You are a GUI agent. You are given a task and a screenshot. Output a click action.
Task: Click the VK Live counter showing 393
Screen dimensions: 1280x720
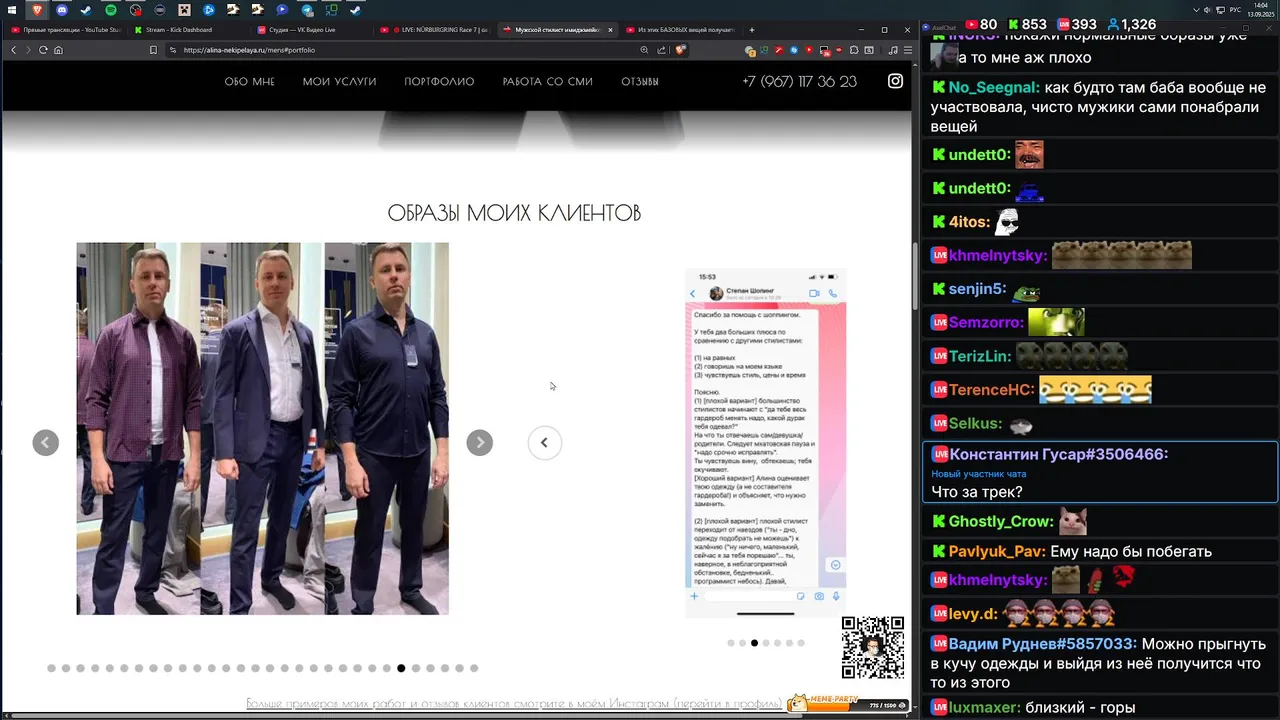click(x=1077, y=24)
